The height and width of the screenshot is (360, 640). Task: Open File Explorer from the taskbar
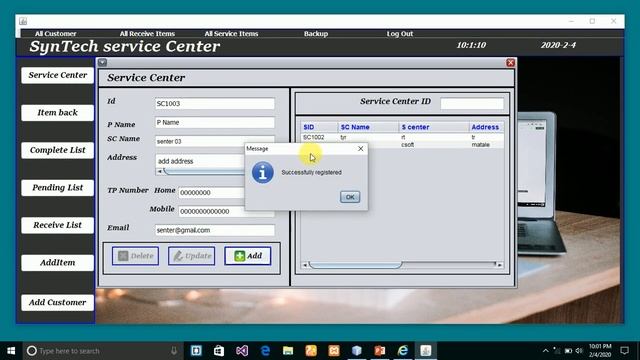[288, 351]
